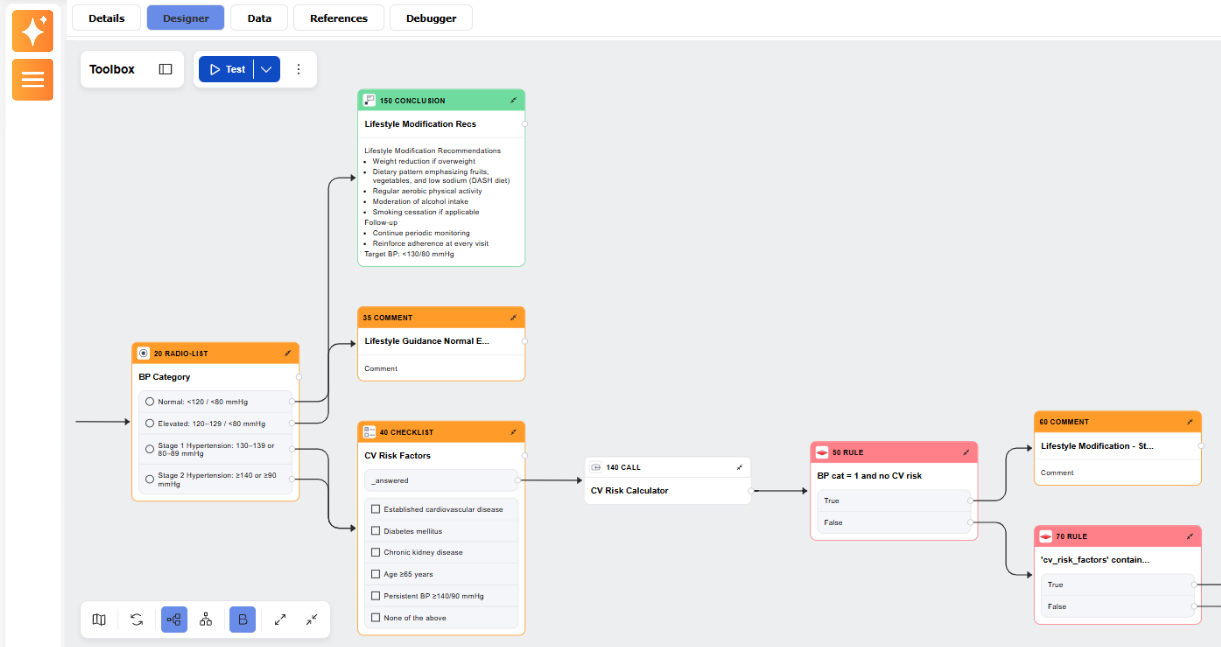Switch to the Data tab
This screenshot has width=1221, height=647.
[259, 18]
